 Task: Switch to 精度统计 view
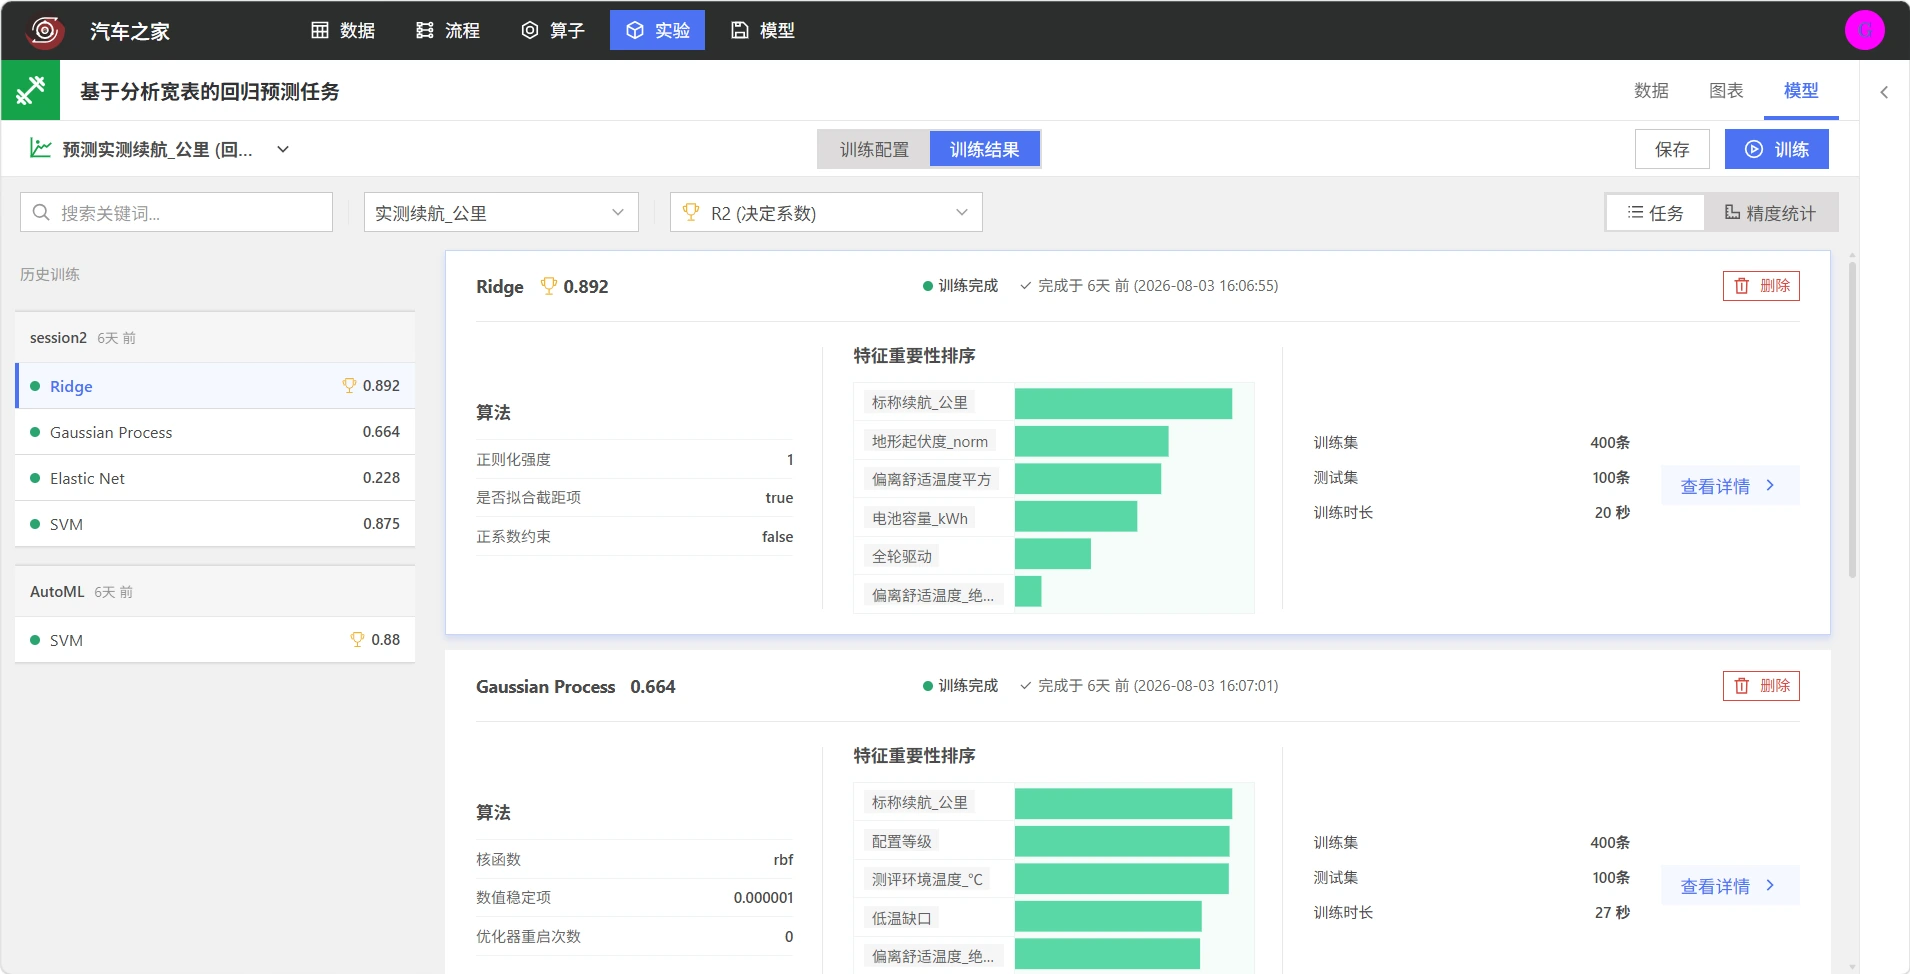pos(1770,212)
